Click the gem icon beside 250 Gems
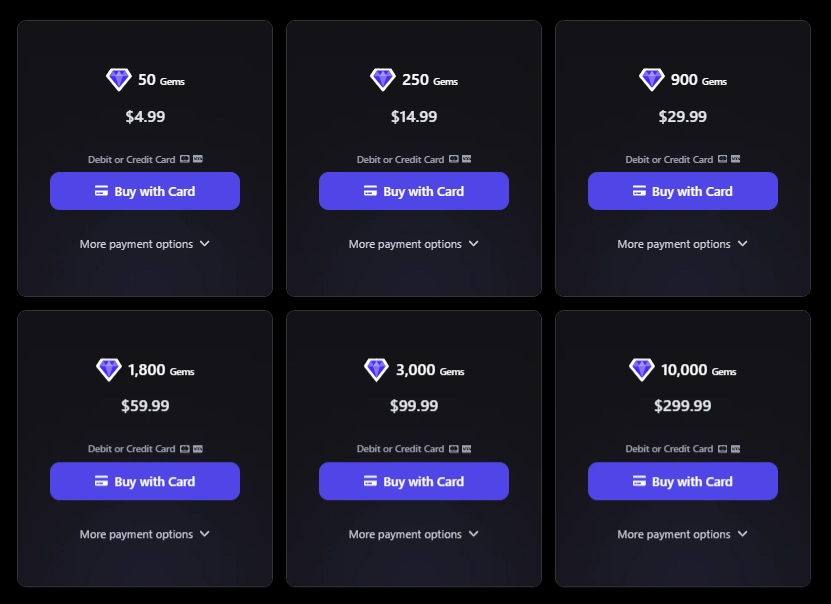 tap(383, 80)
